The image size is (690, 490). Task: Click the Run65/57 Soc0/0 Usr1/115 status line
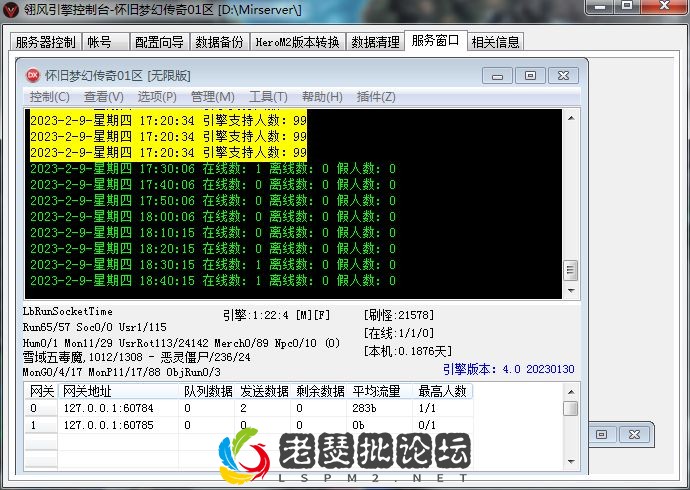tap(95, 327)
